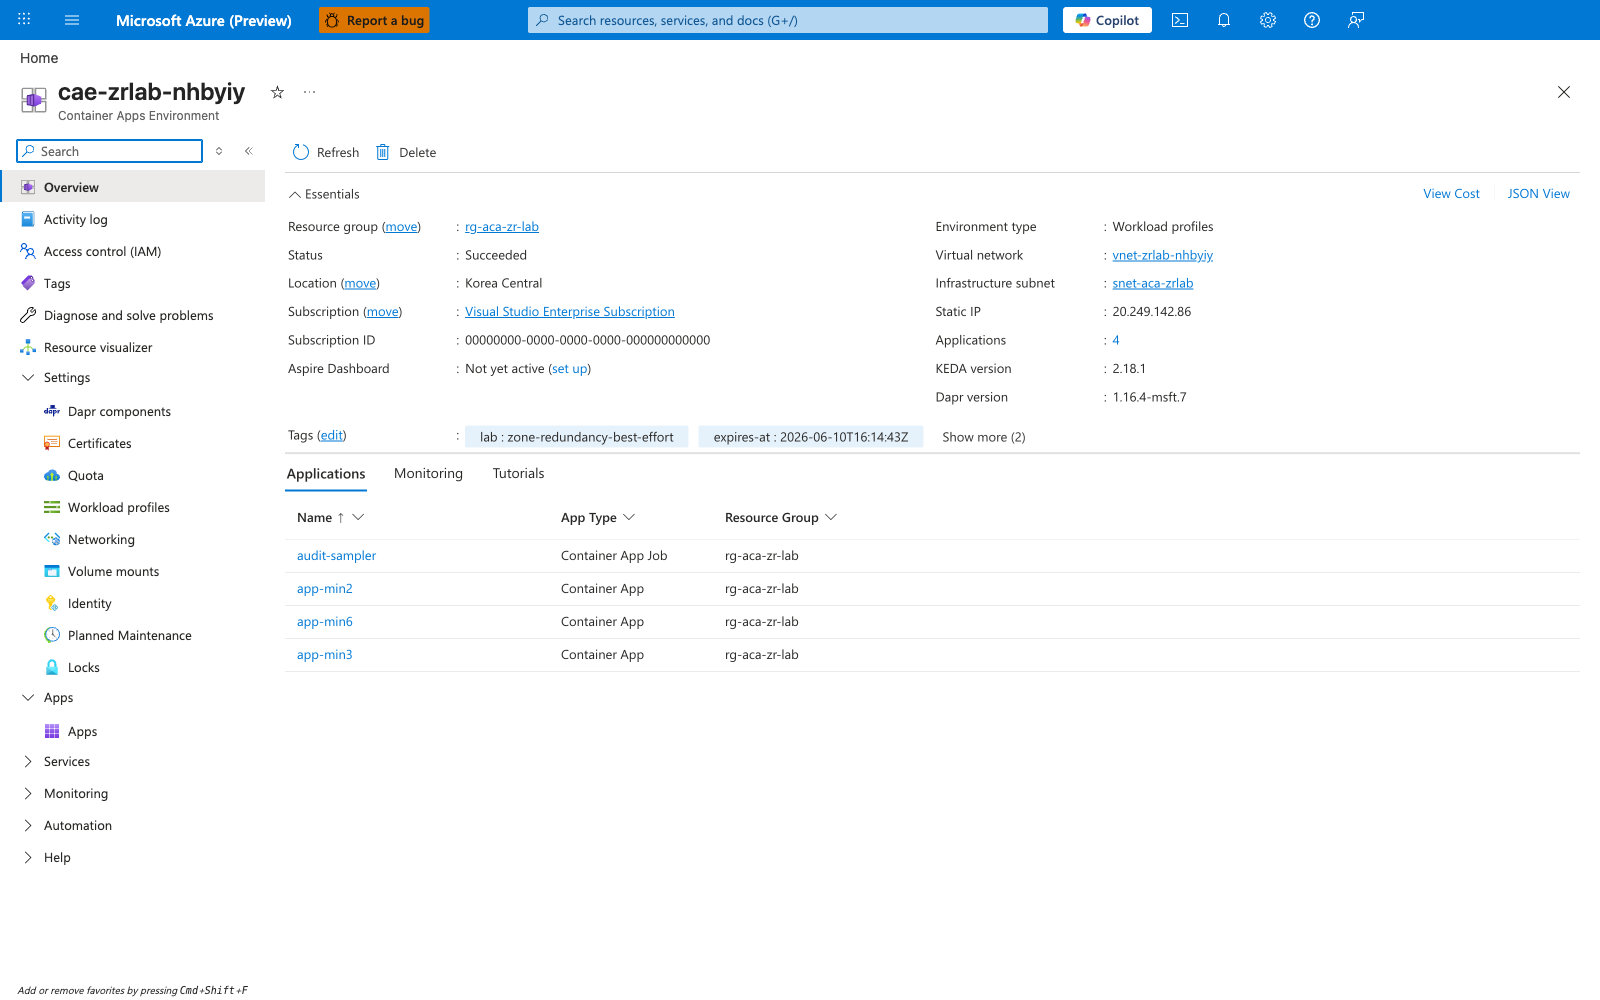Viewport: 1600px width, 1000px height.
Task: Open Access control (IAM)
Action: pyautogui.click(x=102, y=252)
